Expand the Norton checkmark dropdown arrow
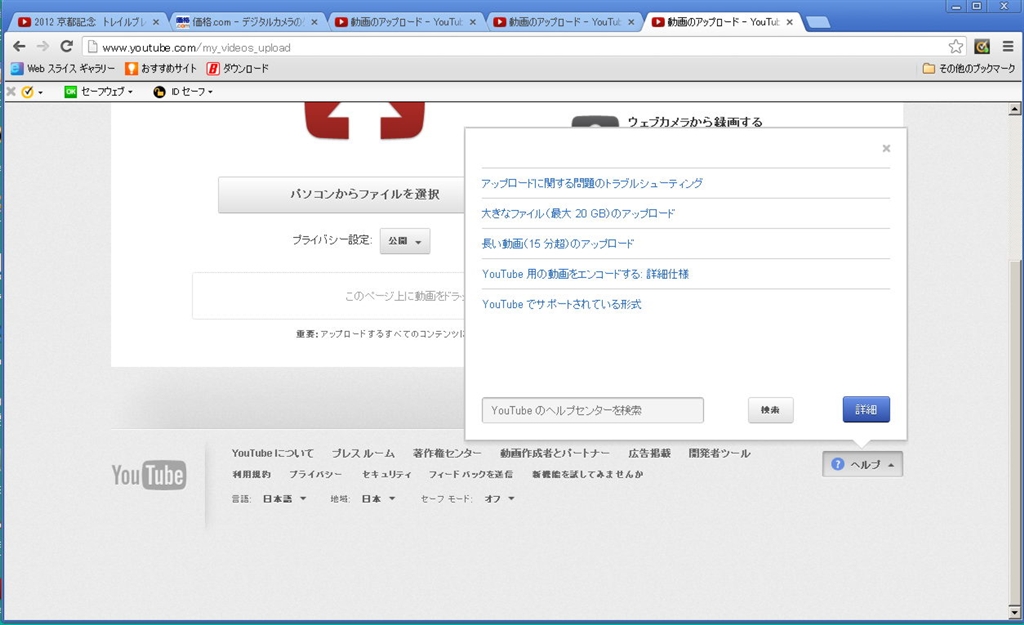This screenshot has width=1024, height=625. pos(40,92)
